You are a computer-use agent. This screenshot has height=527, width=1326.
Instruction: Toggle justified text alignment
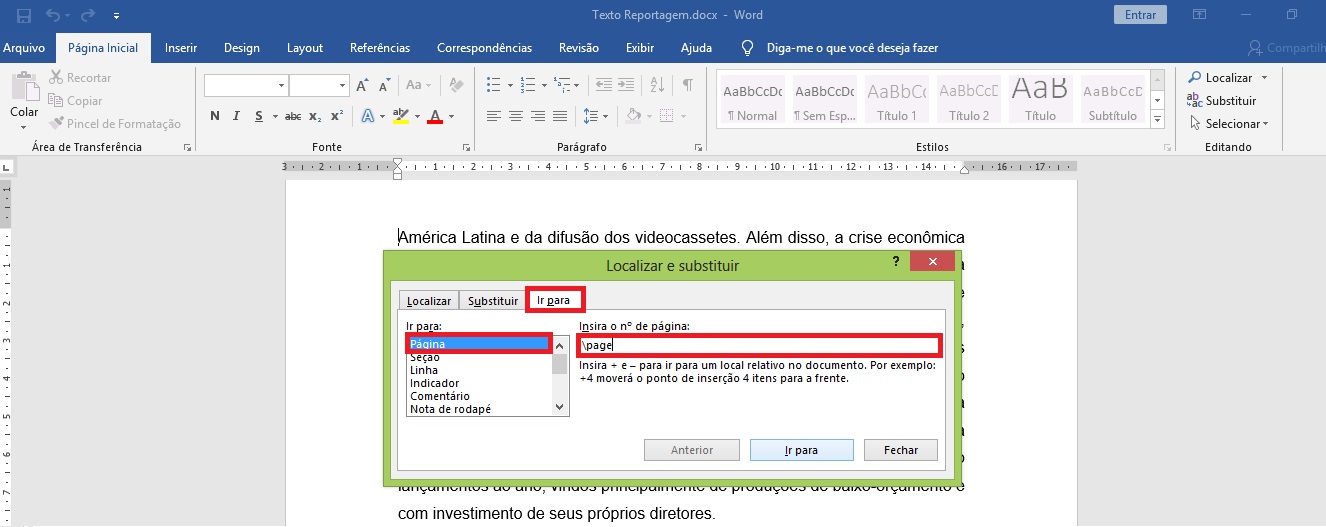click(560, 116)
